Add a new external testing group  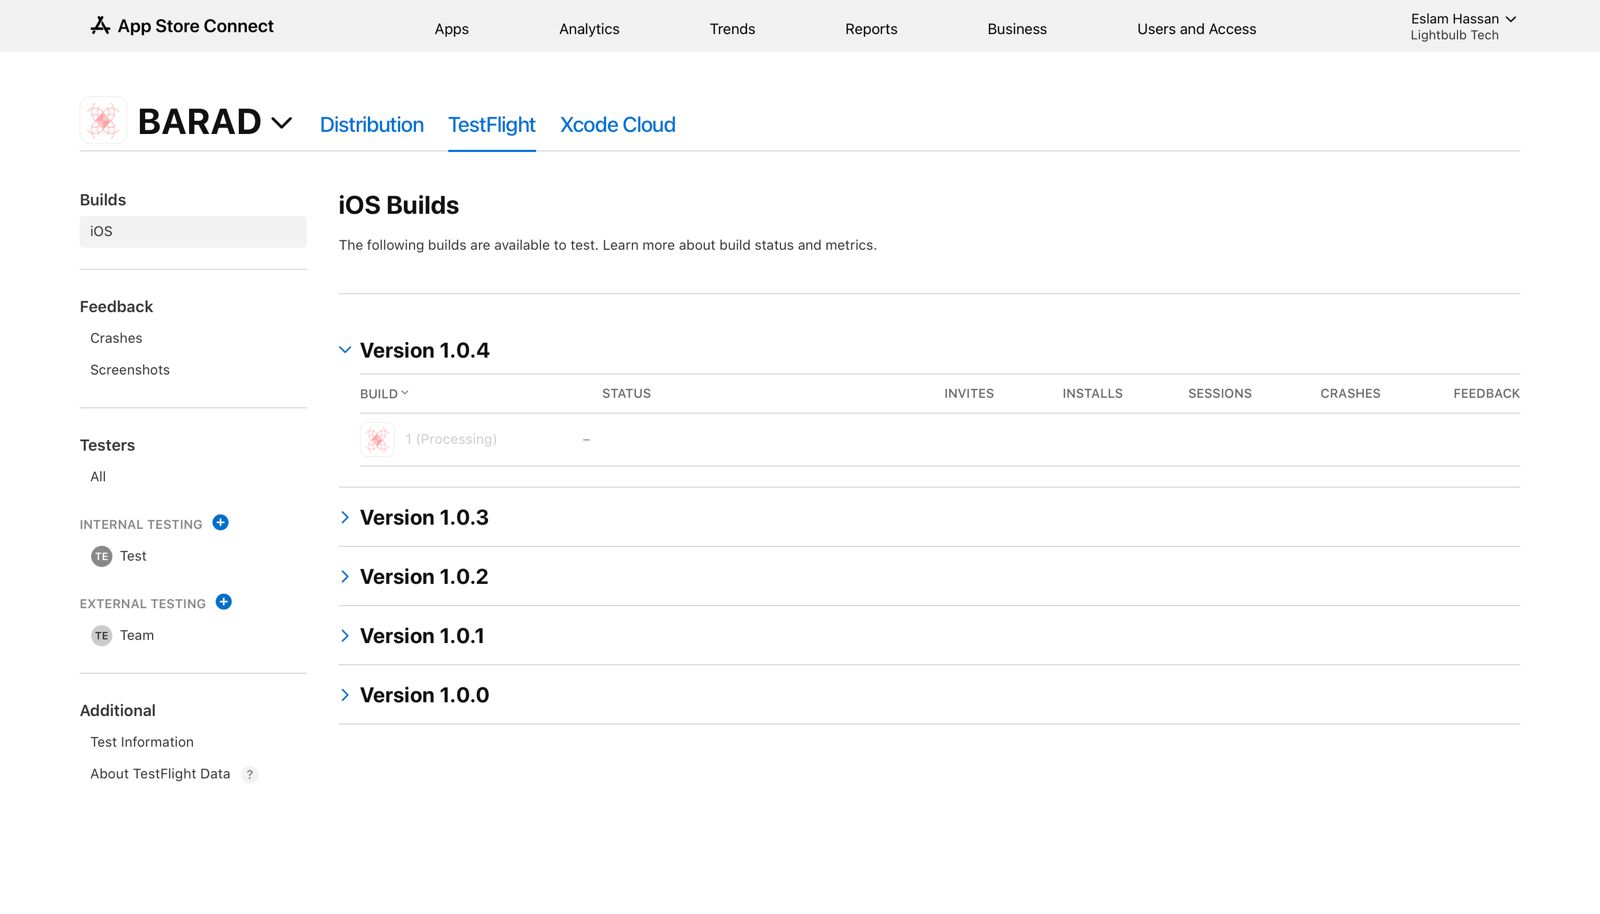[224, 602]
